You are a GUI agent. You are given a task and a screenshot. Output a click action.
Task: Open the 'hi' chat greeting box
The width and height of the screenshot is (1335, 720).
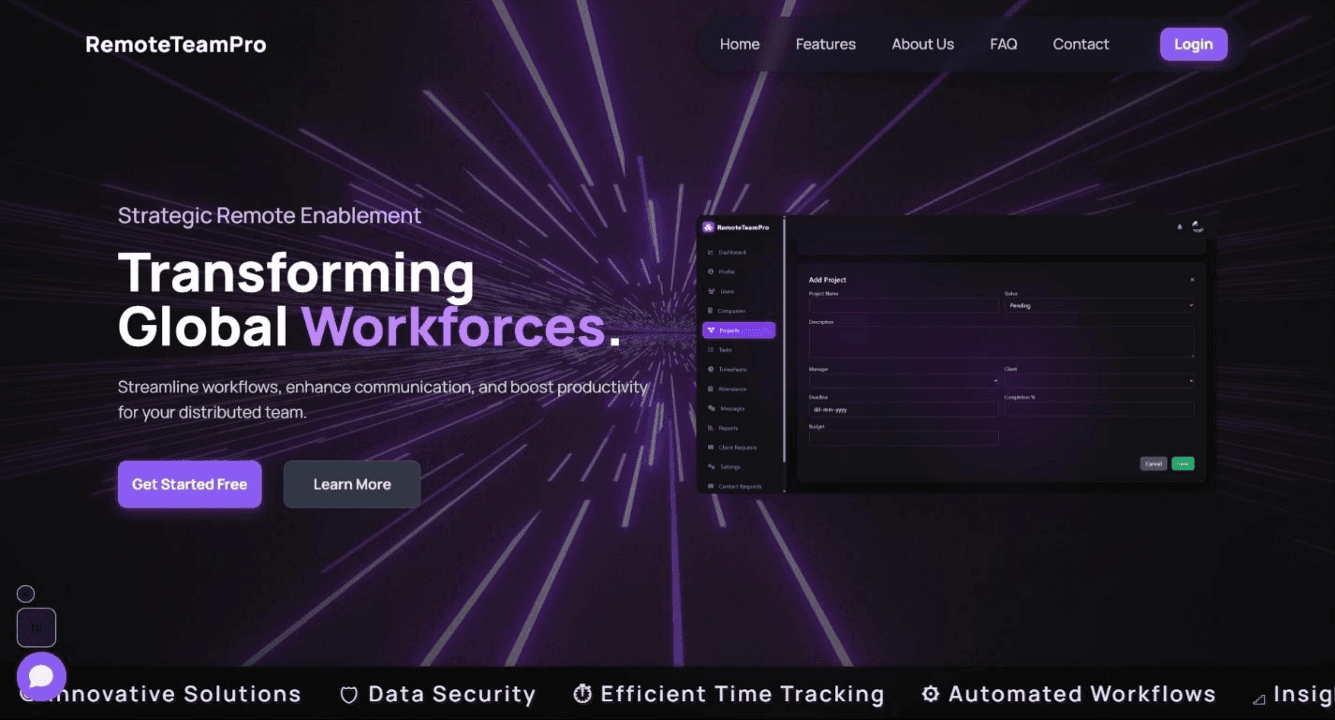pos(36,627)
